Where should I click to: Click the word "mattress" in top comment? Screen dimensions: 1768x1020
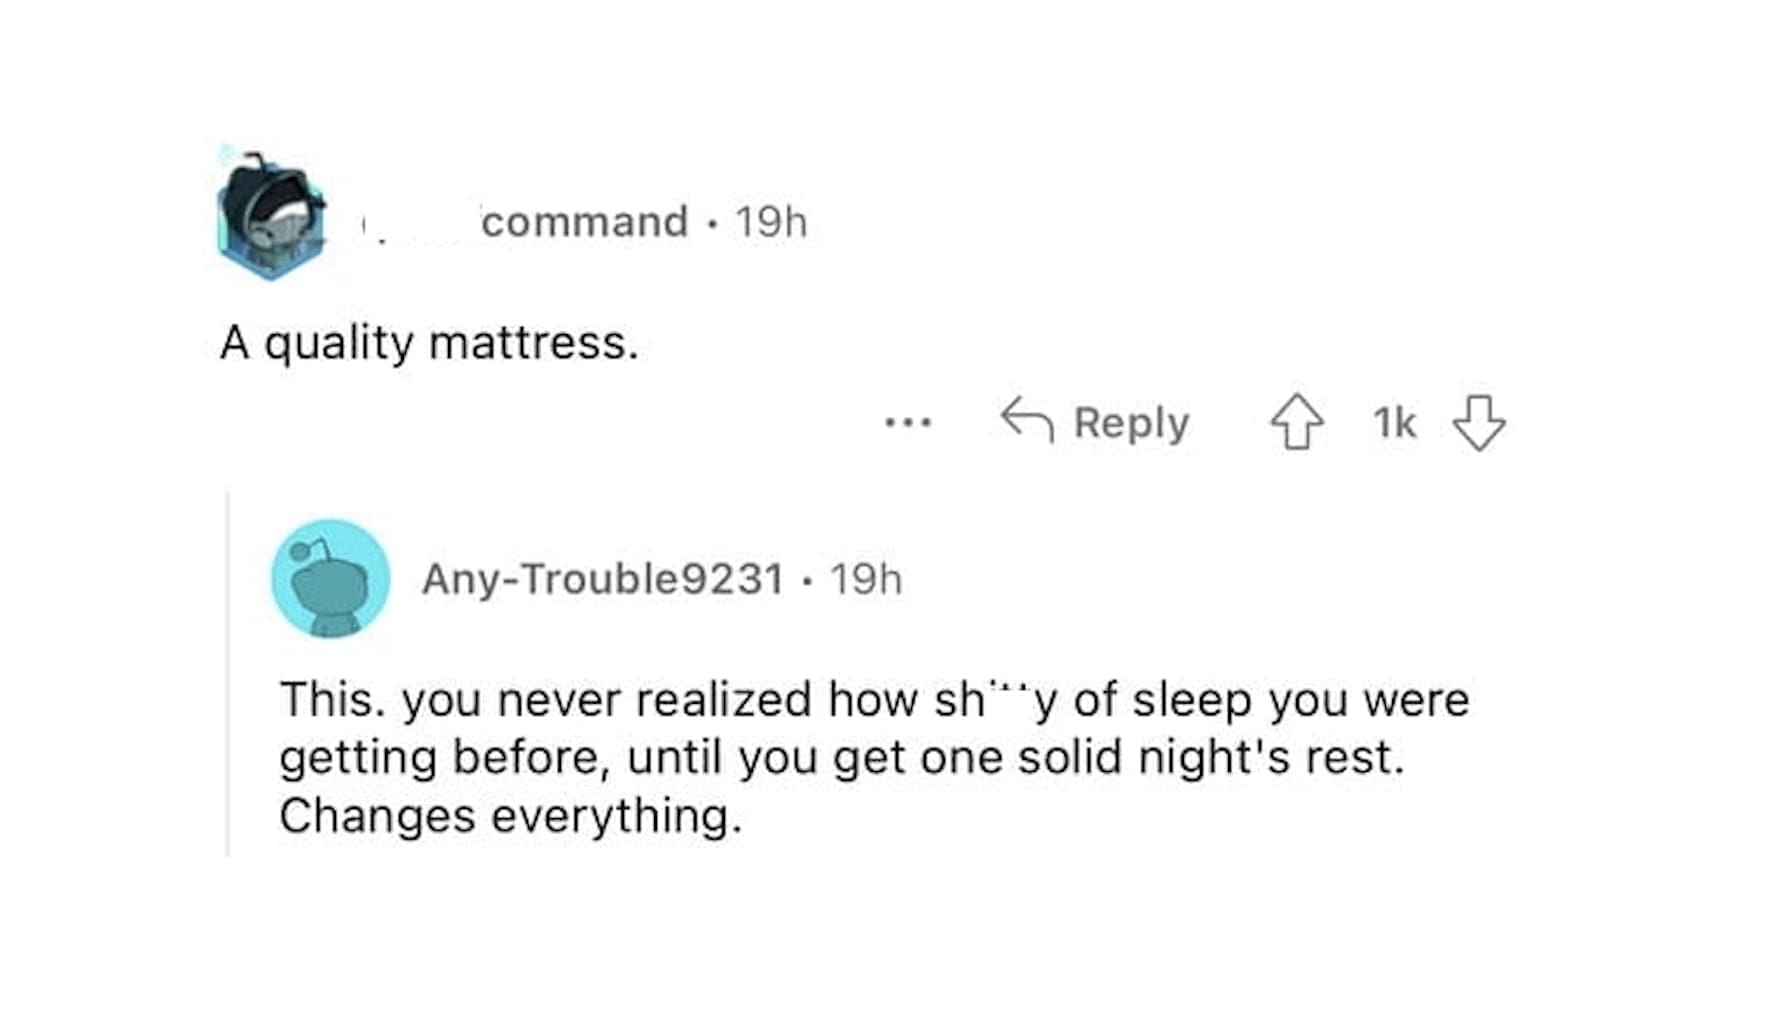pyautogui.click(x=533, y=343)
